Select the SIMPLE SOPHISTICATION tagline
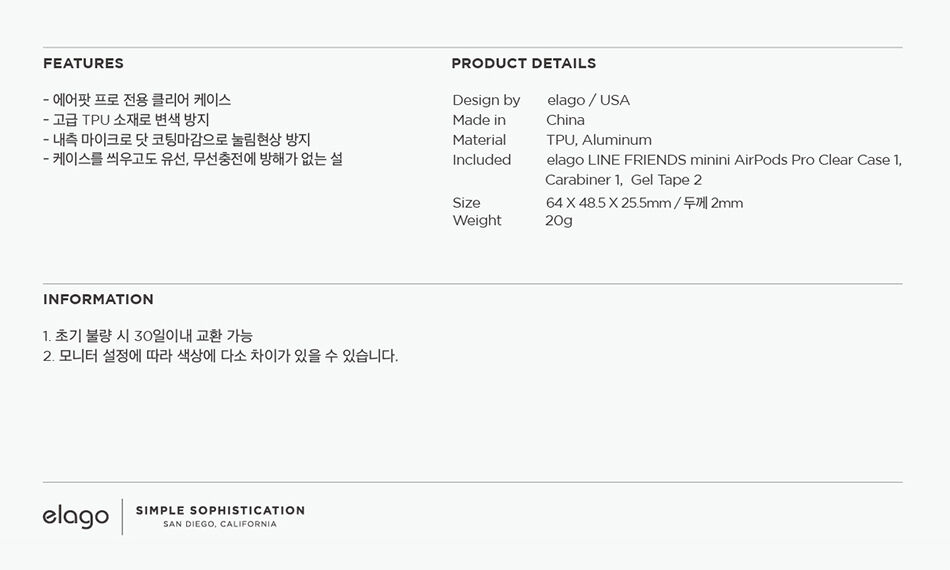The image size is (950, 570). point(221,511)
